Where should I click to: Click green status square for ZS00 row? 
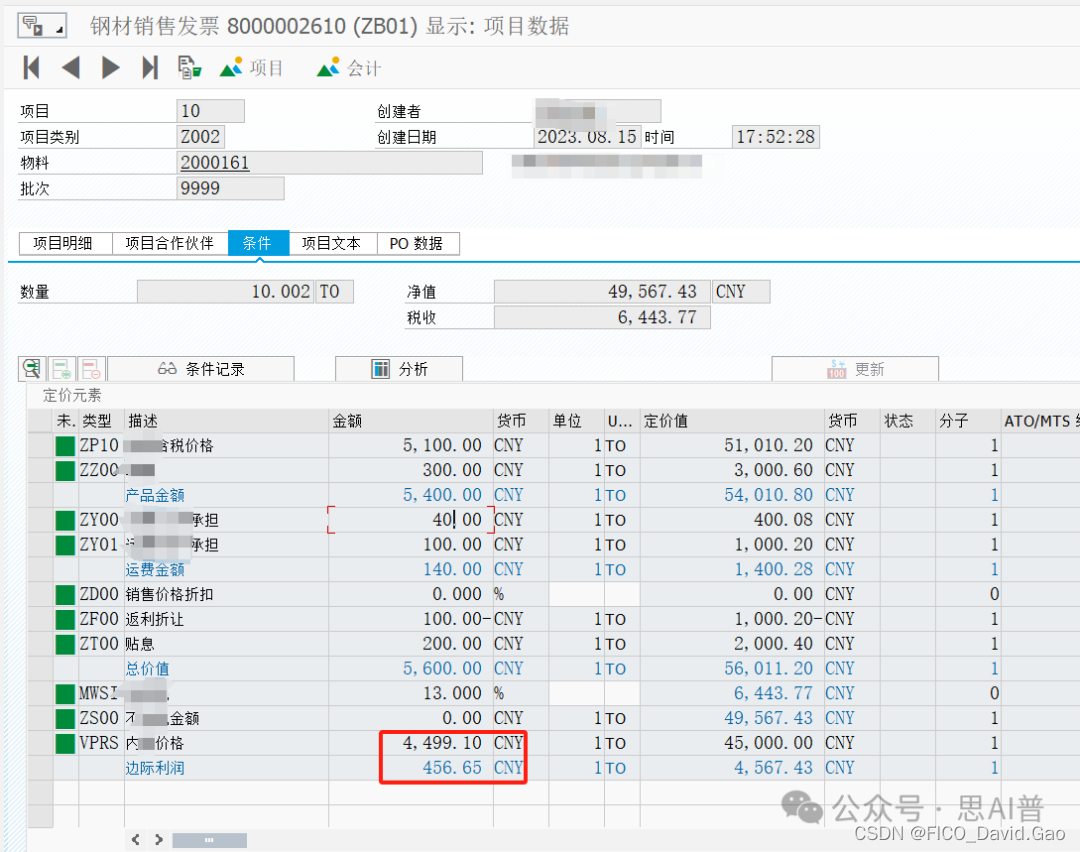point(65,718)
